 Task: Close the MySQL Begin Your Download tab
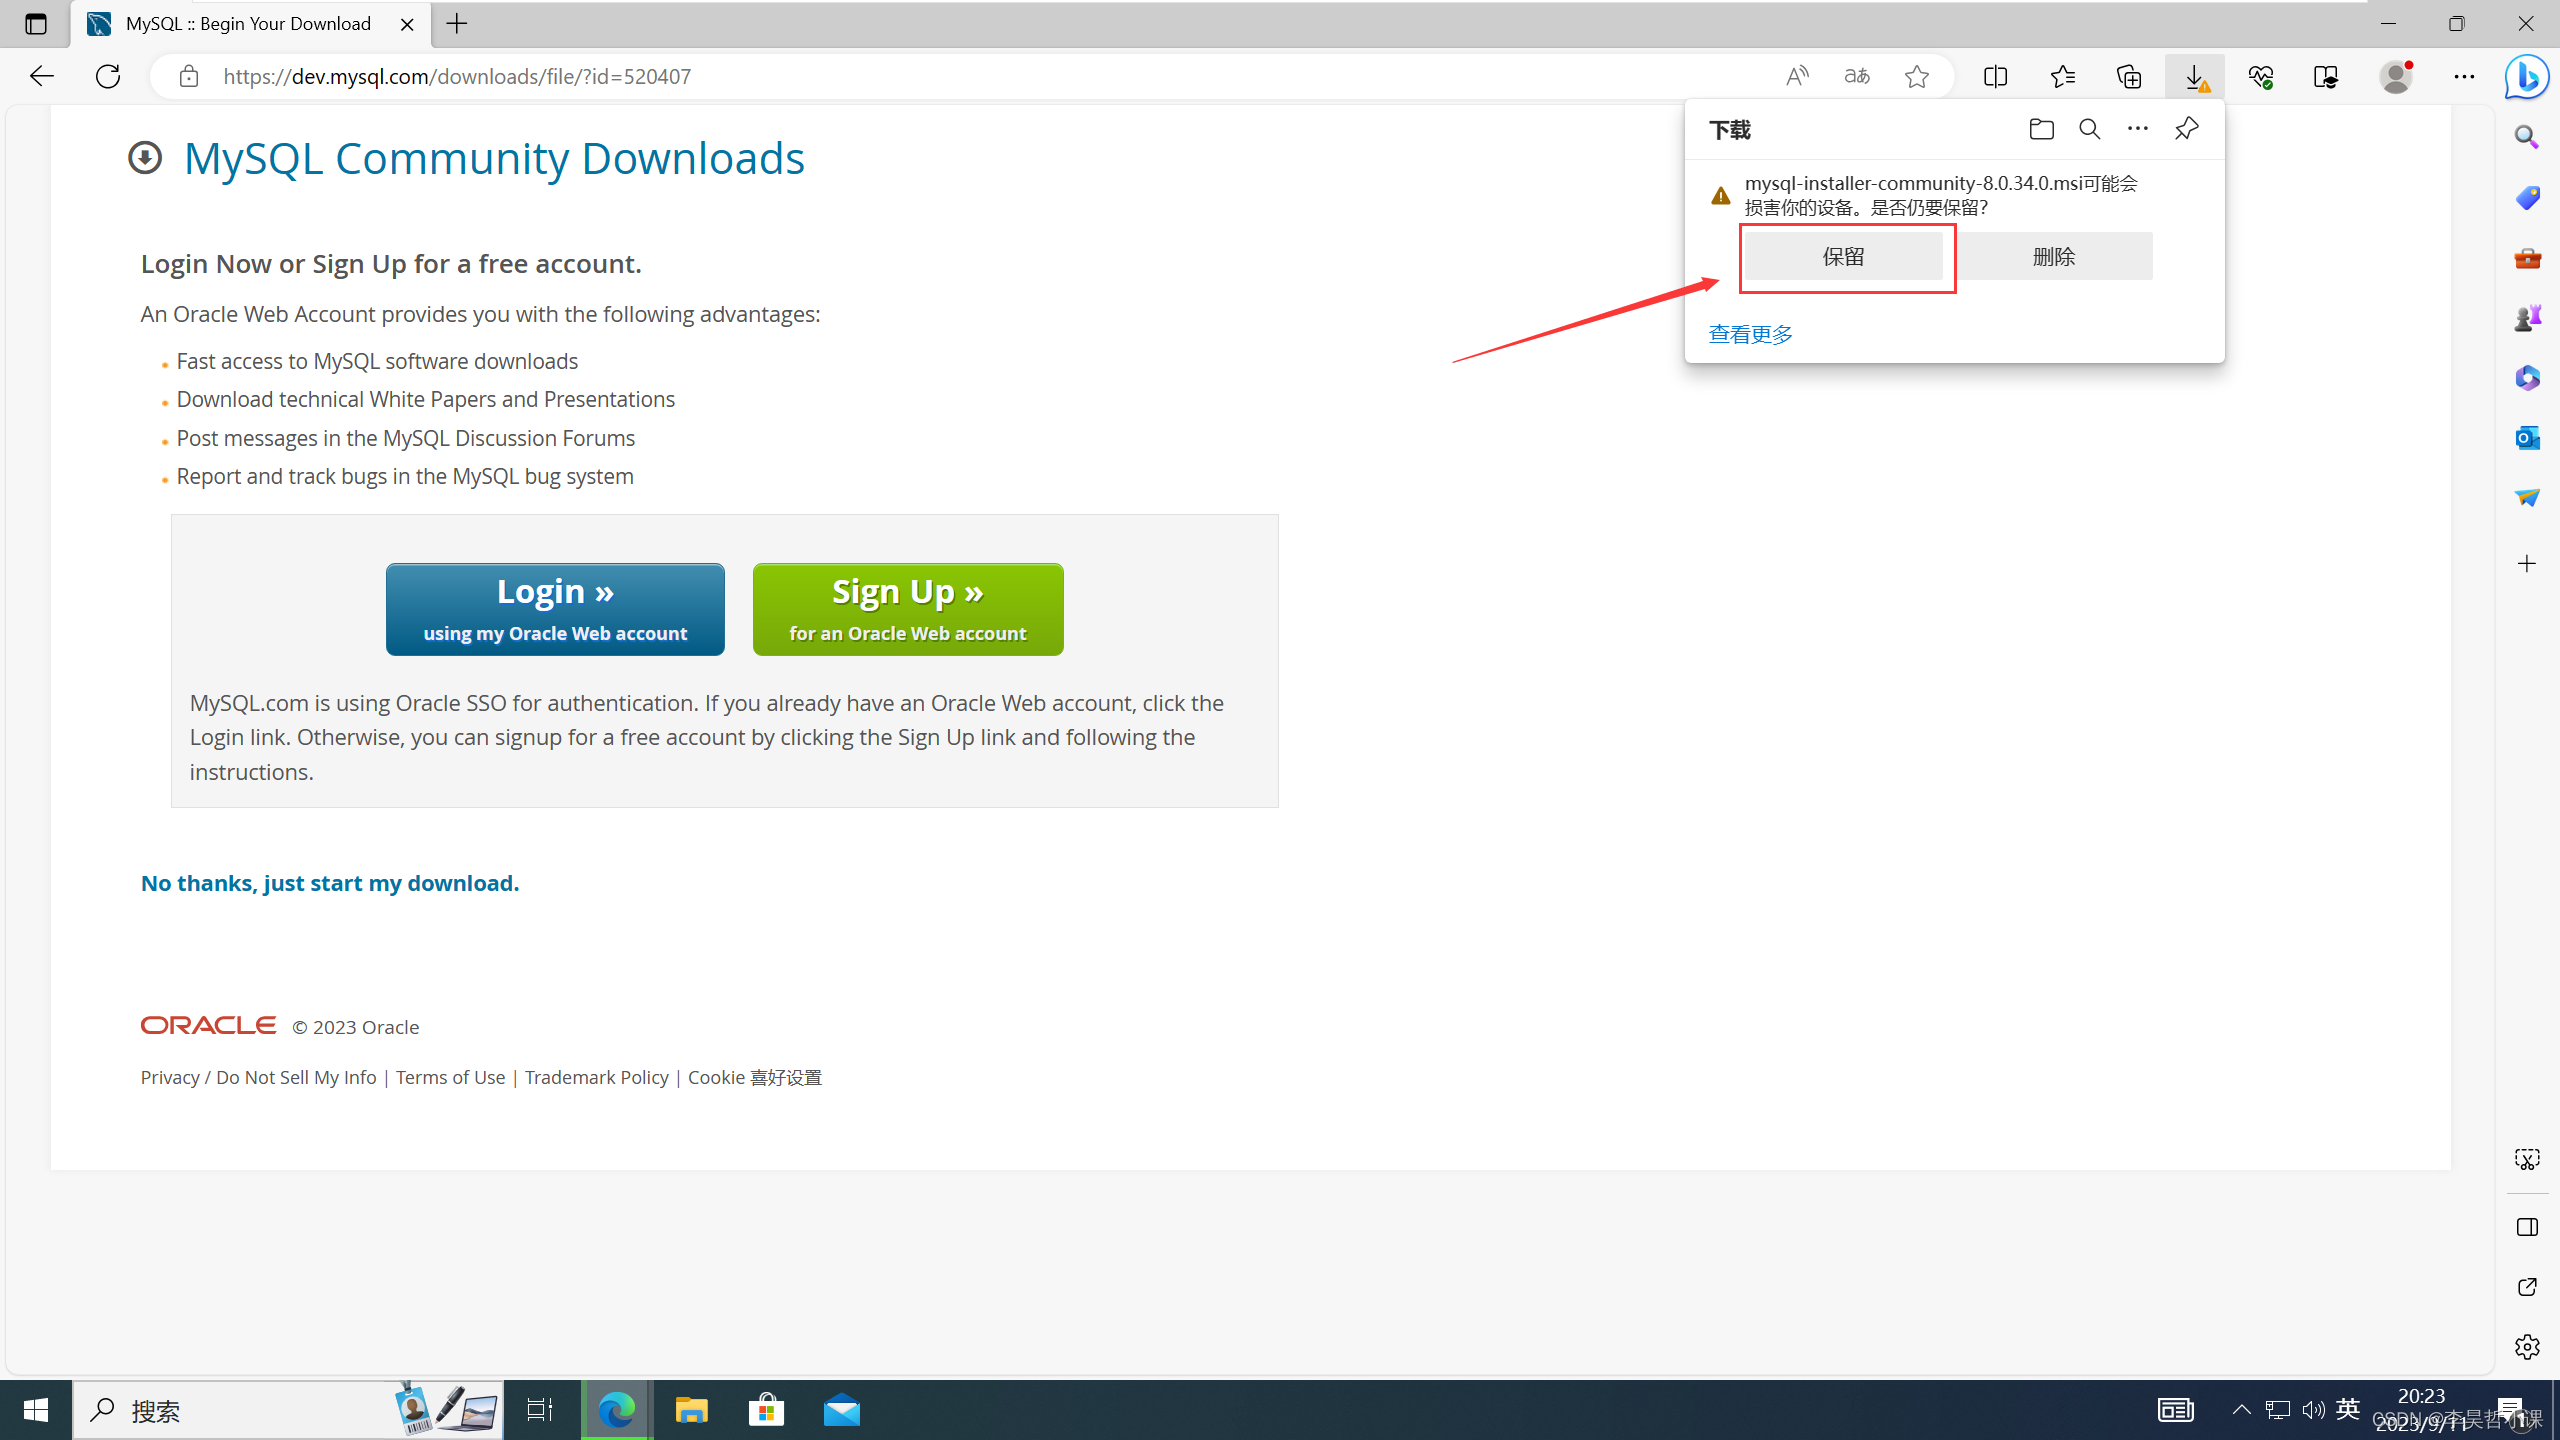[x=407, y=24]
